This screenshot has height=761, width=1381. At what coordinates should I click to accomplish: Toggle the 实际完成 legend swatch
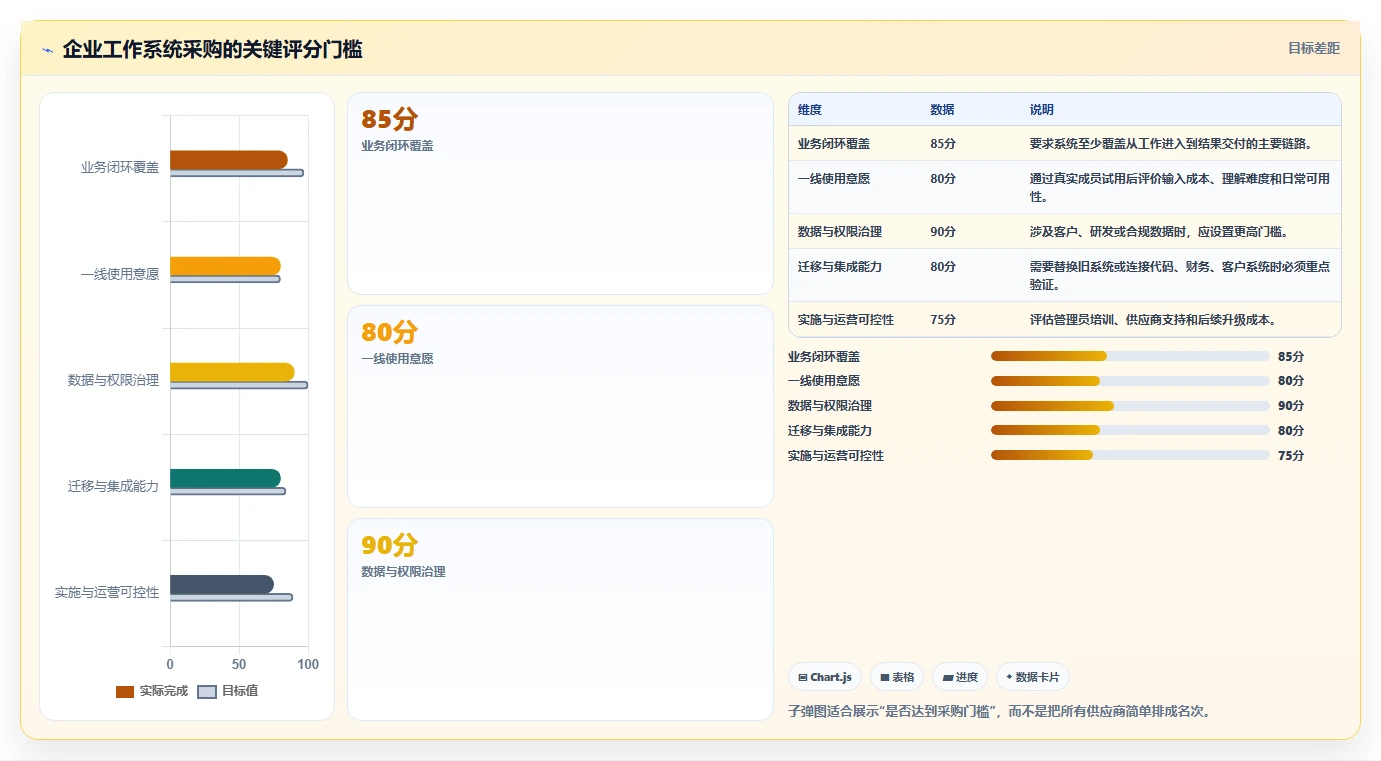pyautogui.click(x=125, y=691)
